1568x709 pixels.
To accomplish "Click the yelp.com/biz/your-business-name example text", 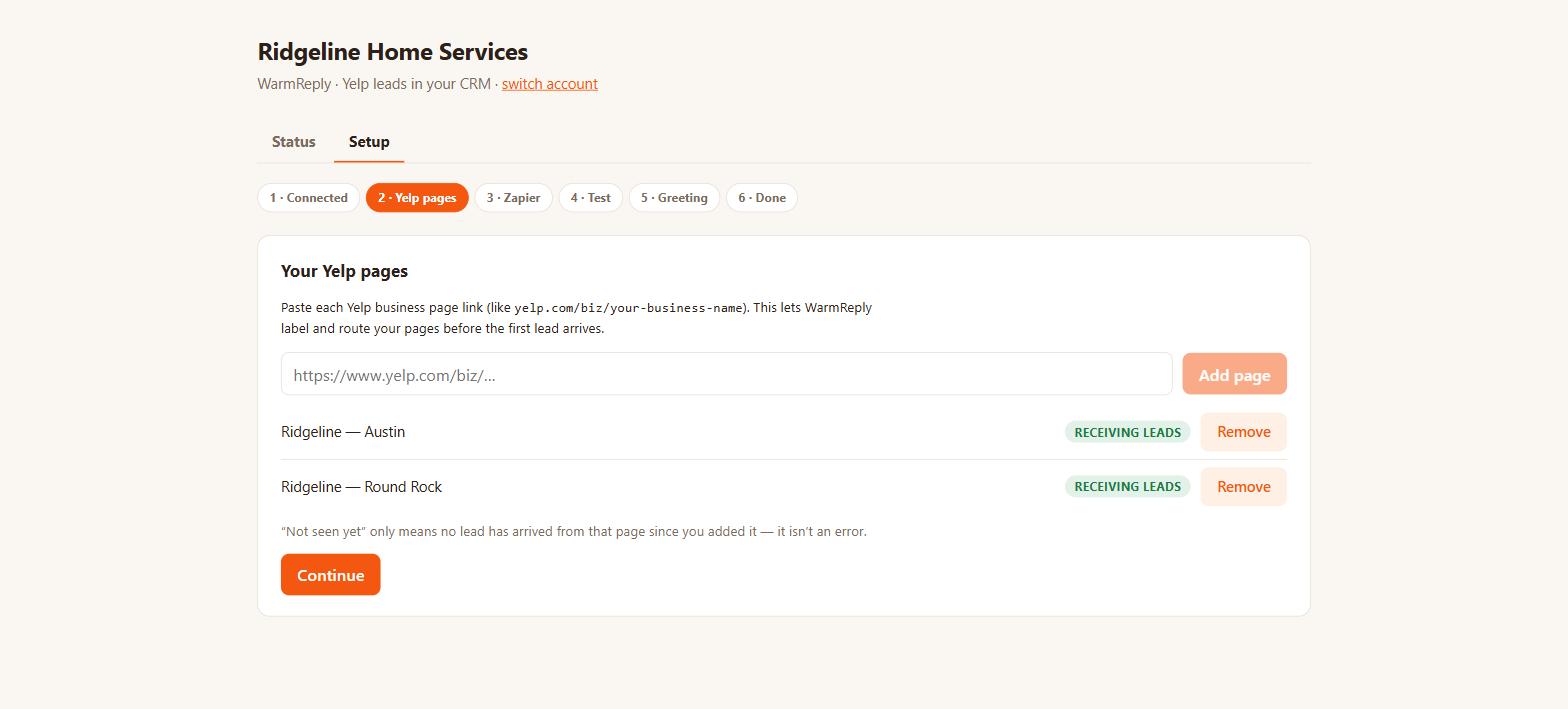I will tap(628, 308).
